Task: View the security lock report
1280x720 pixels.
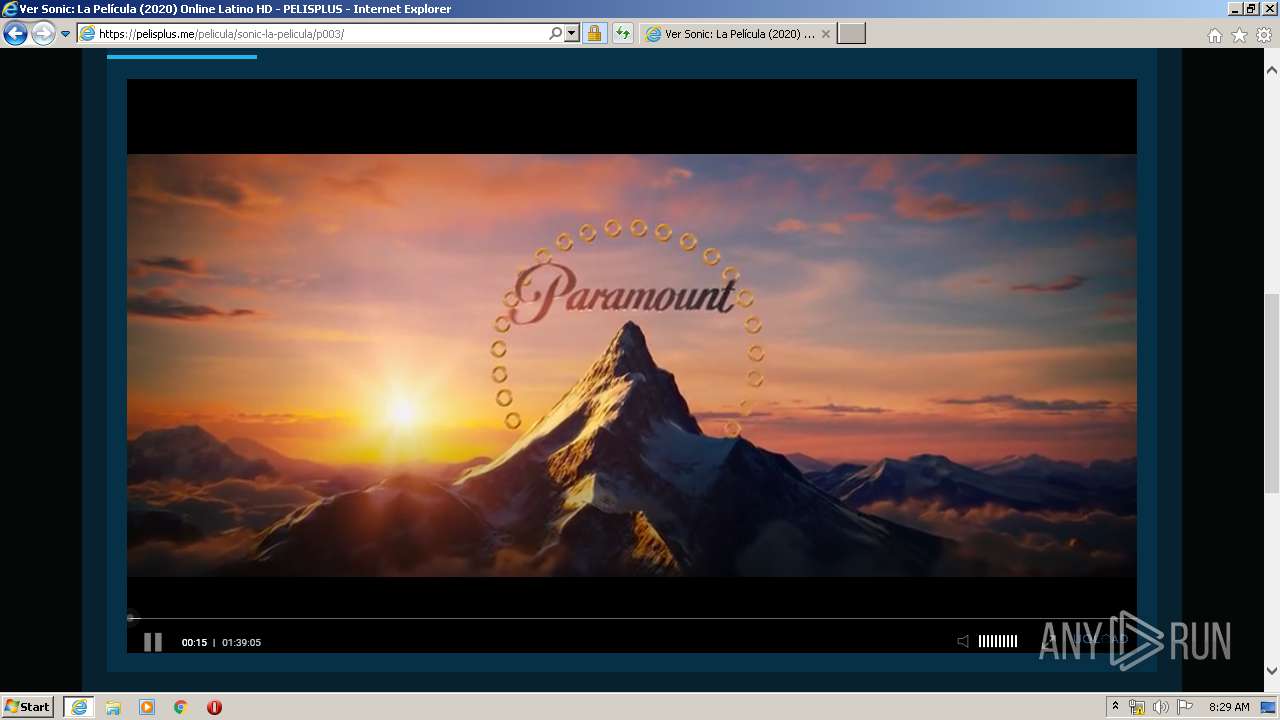Action: coord(594,33)
